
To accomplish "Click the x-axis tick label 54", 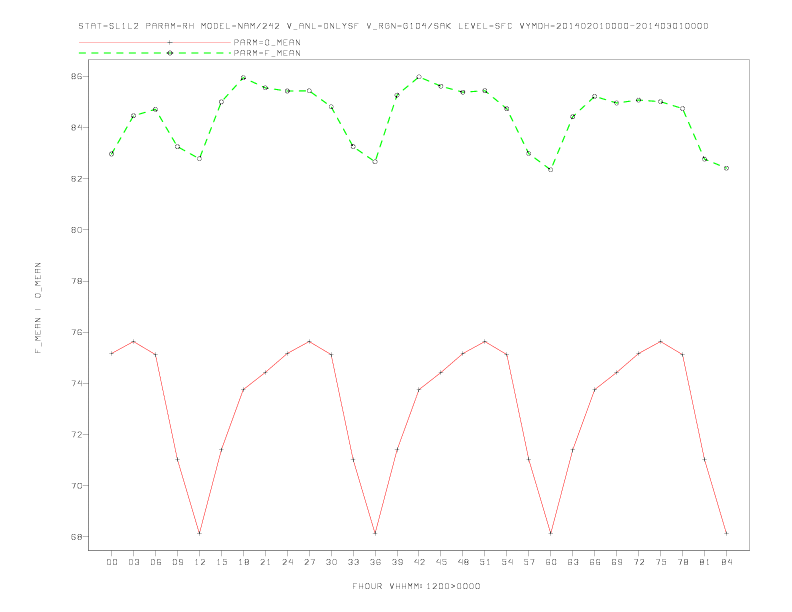I will pyautogui.click(x=507, y=562).
